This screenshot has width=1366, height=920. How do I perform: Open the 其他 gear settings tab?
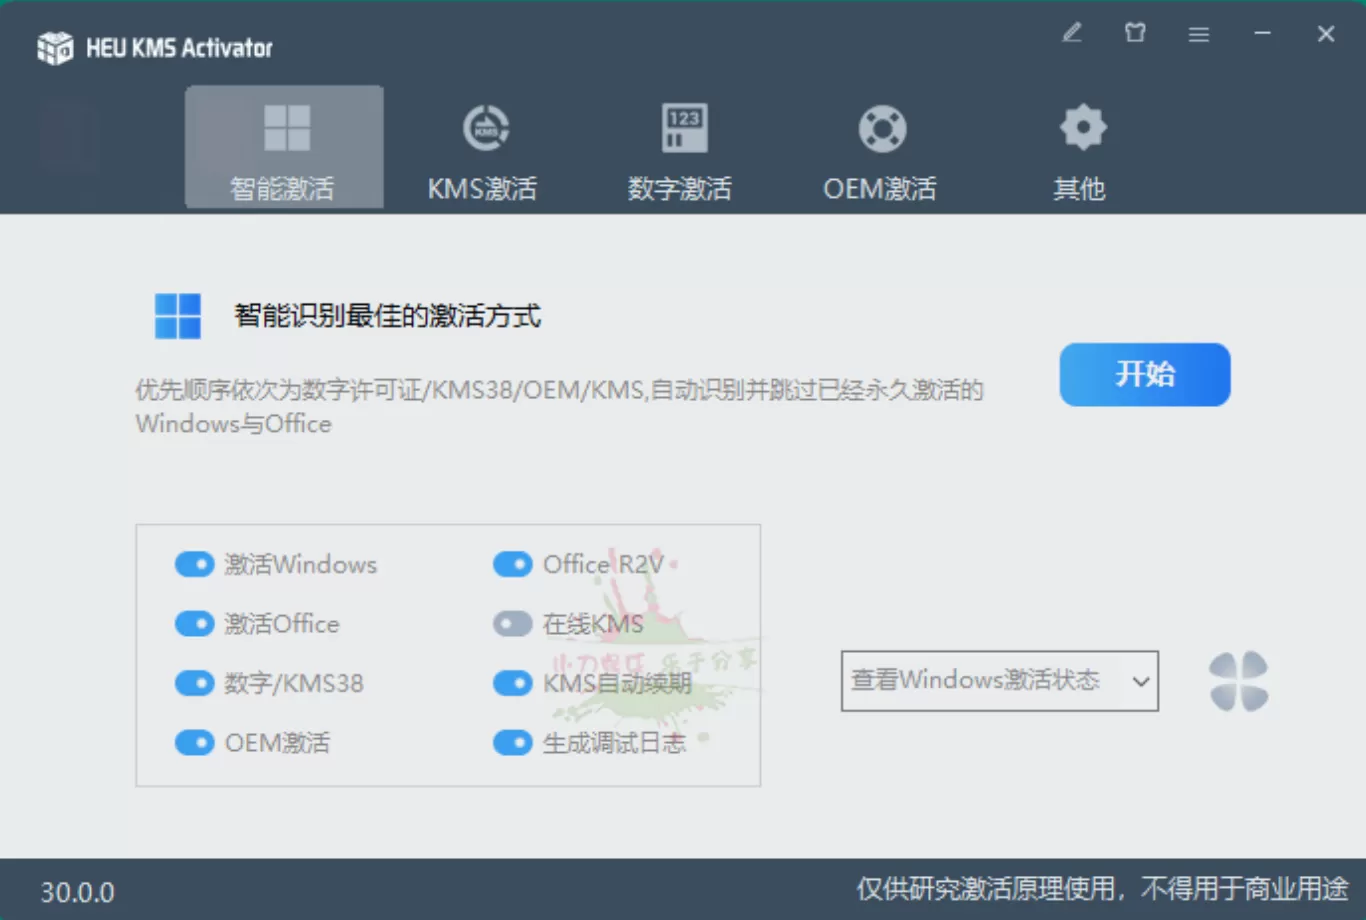1080,148
